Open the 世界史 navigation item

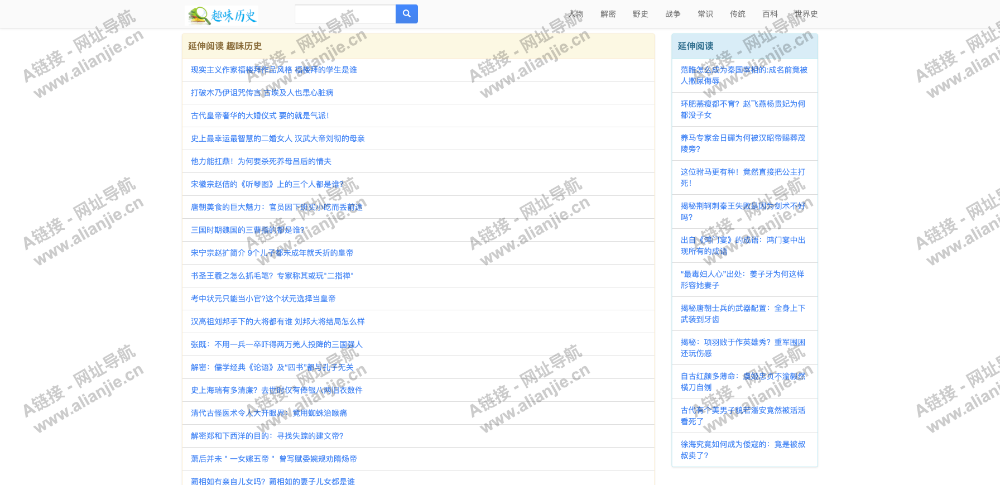coord(806,14)
